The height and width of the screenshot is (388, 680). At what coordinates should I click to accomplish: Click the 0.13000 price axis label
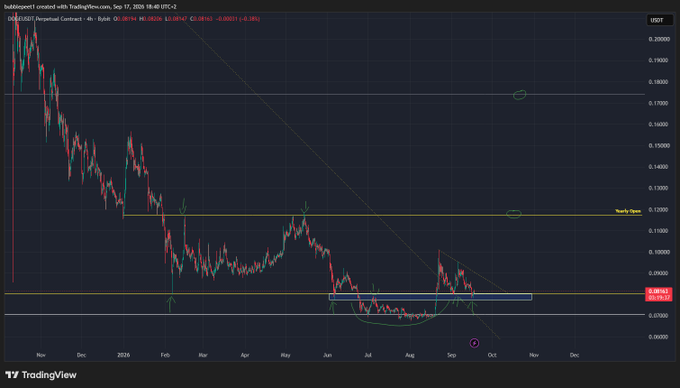coord(659,188)
